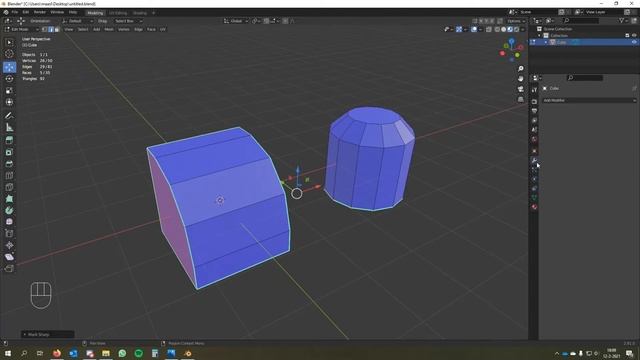Open the shading options dropdown arrow

point(522,29)
